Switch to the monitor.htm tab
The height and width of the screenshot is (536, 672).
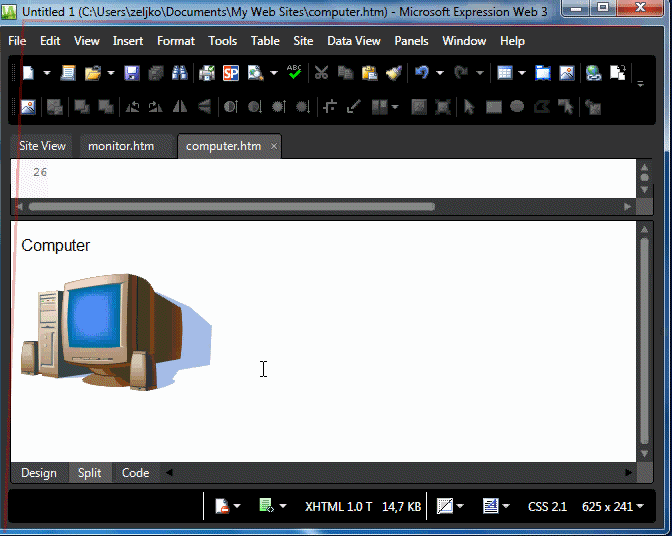pos(121,146)
